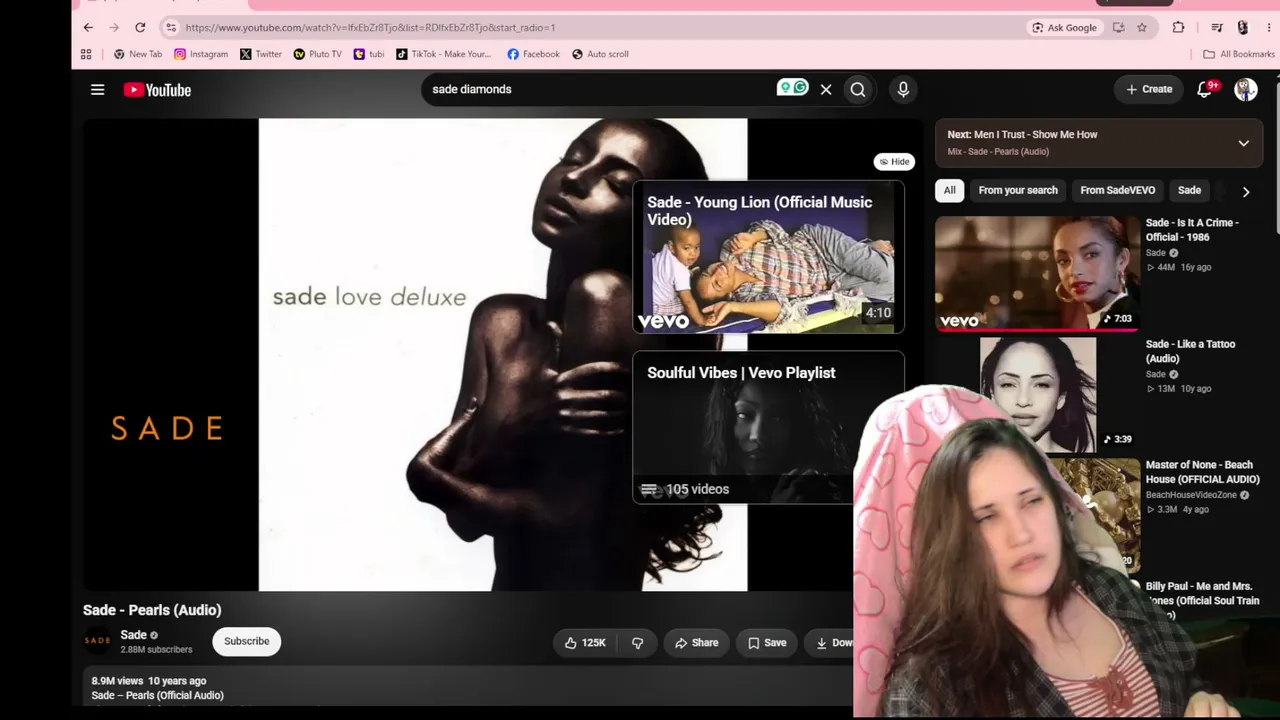Go to YouTube home via the logo
The width and height of the screenshot is (1280, 720).
[157, 90]
